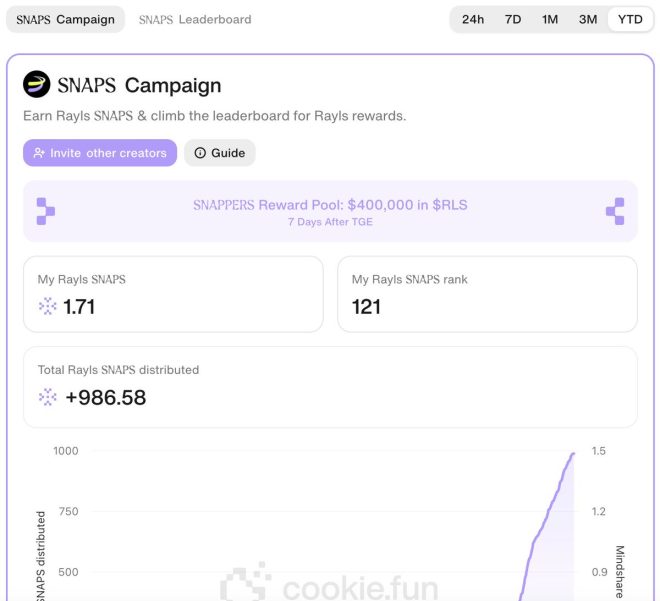This screenshot has width=660, height=601.
Task: Click Invite other creators button
Action: (100, 153)
